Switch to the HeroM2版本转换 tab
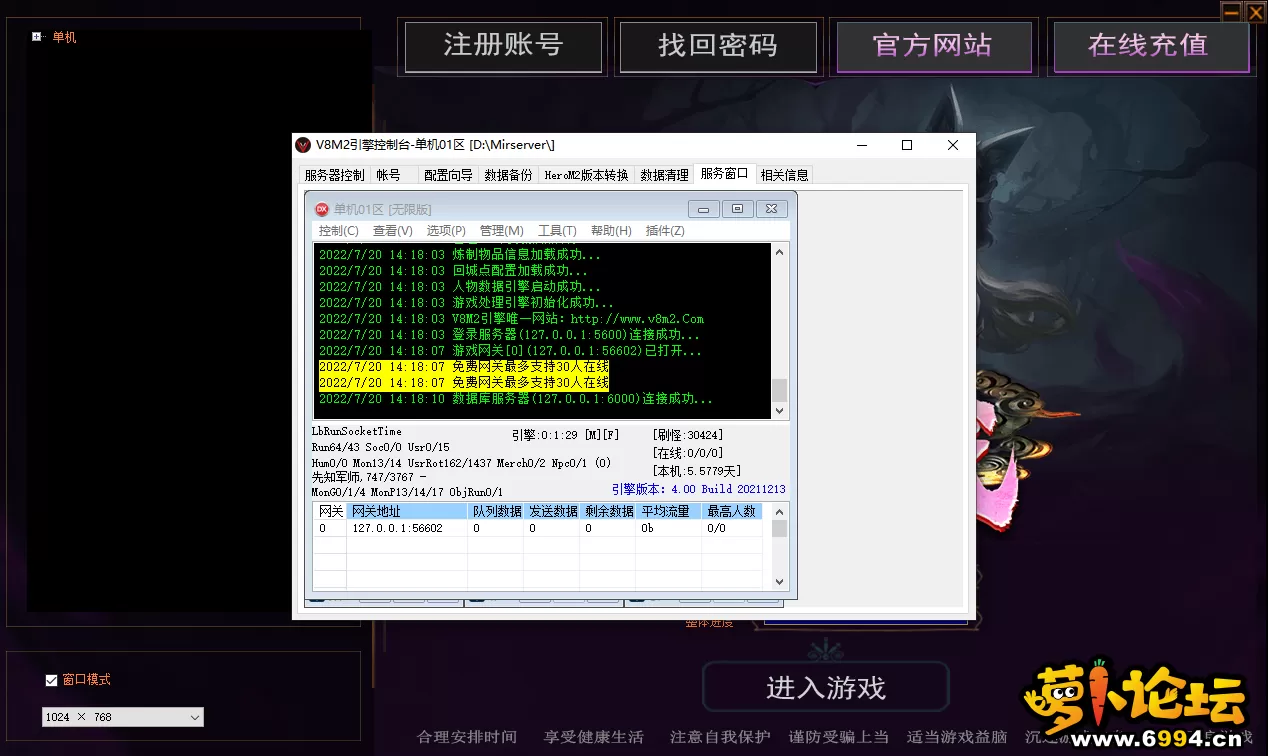 pyautogui.click(x=586, y=175)
